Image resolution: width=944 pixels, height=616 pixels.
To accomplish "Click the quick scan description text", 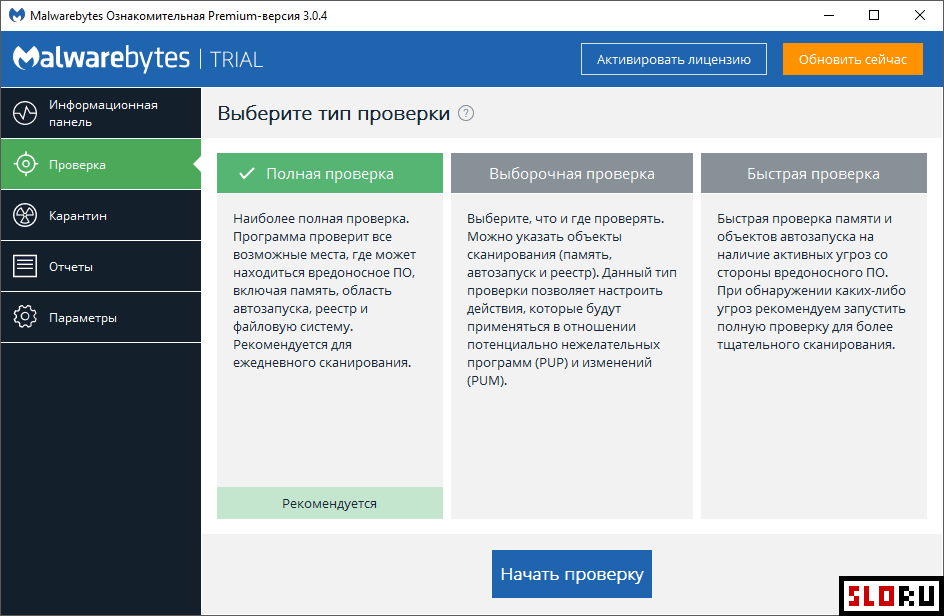I will (x=812, y=282).
